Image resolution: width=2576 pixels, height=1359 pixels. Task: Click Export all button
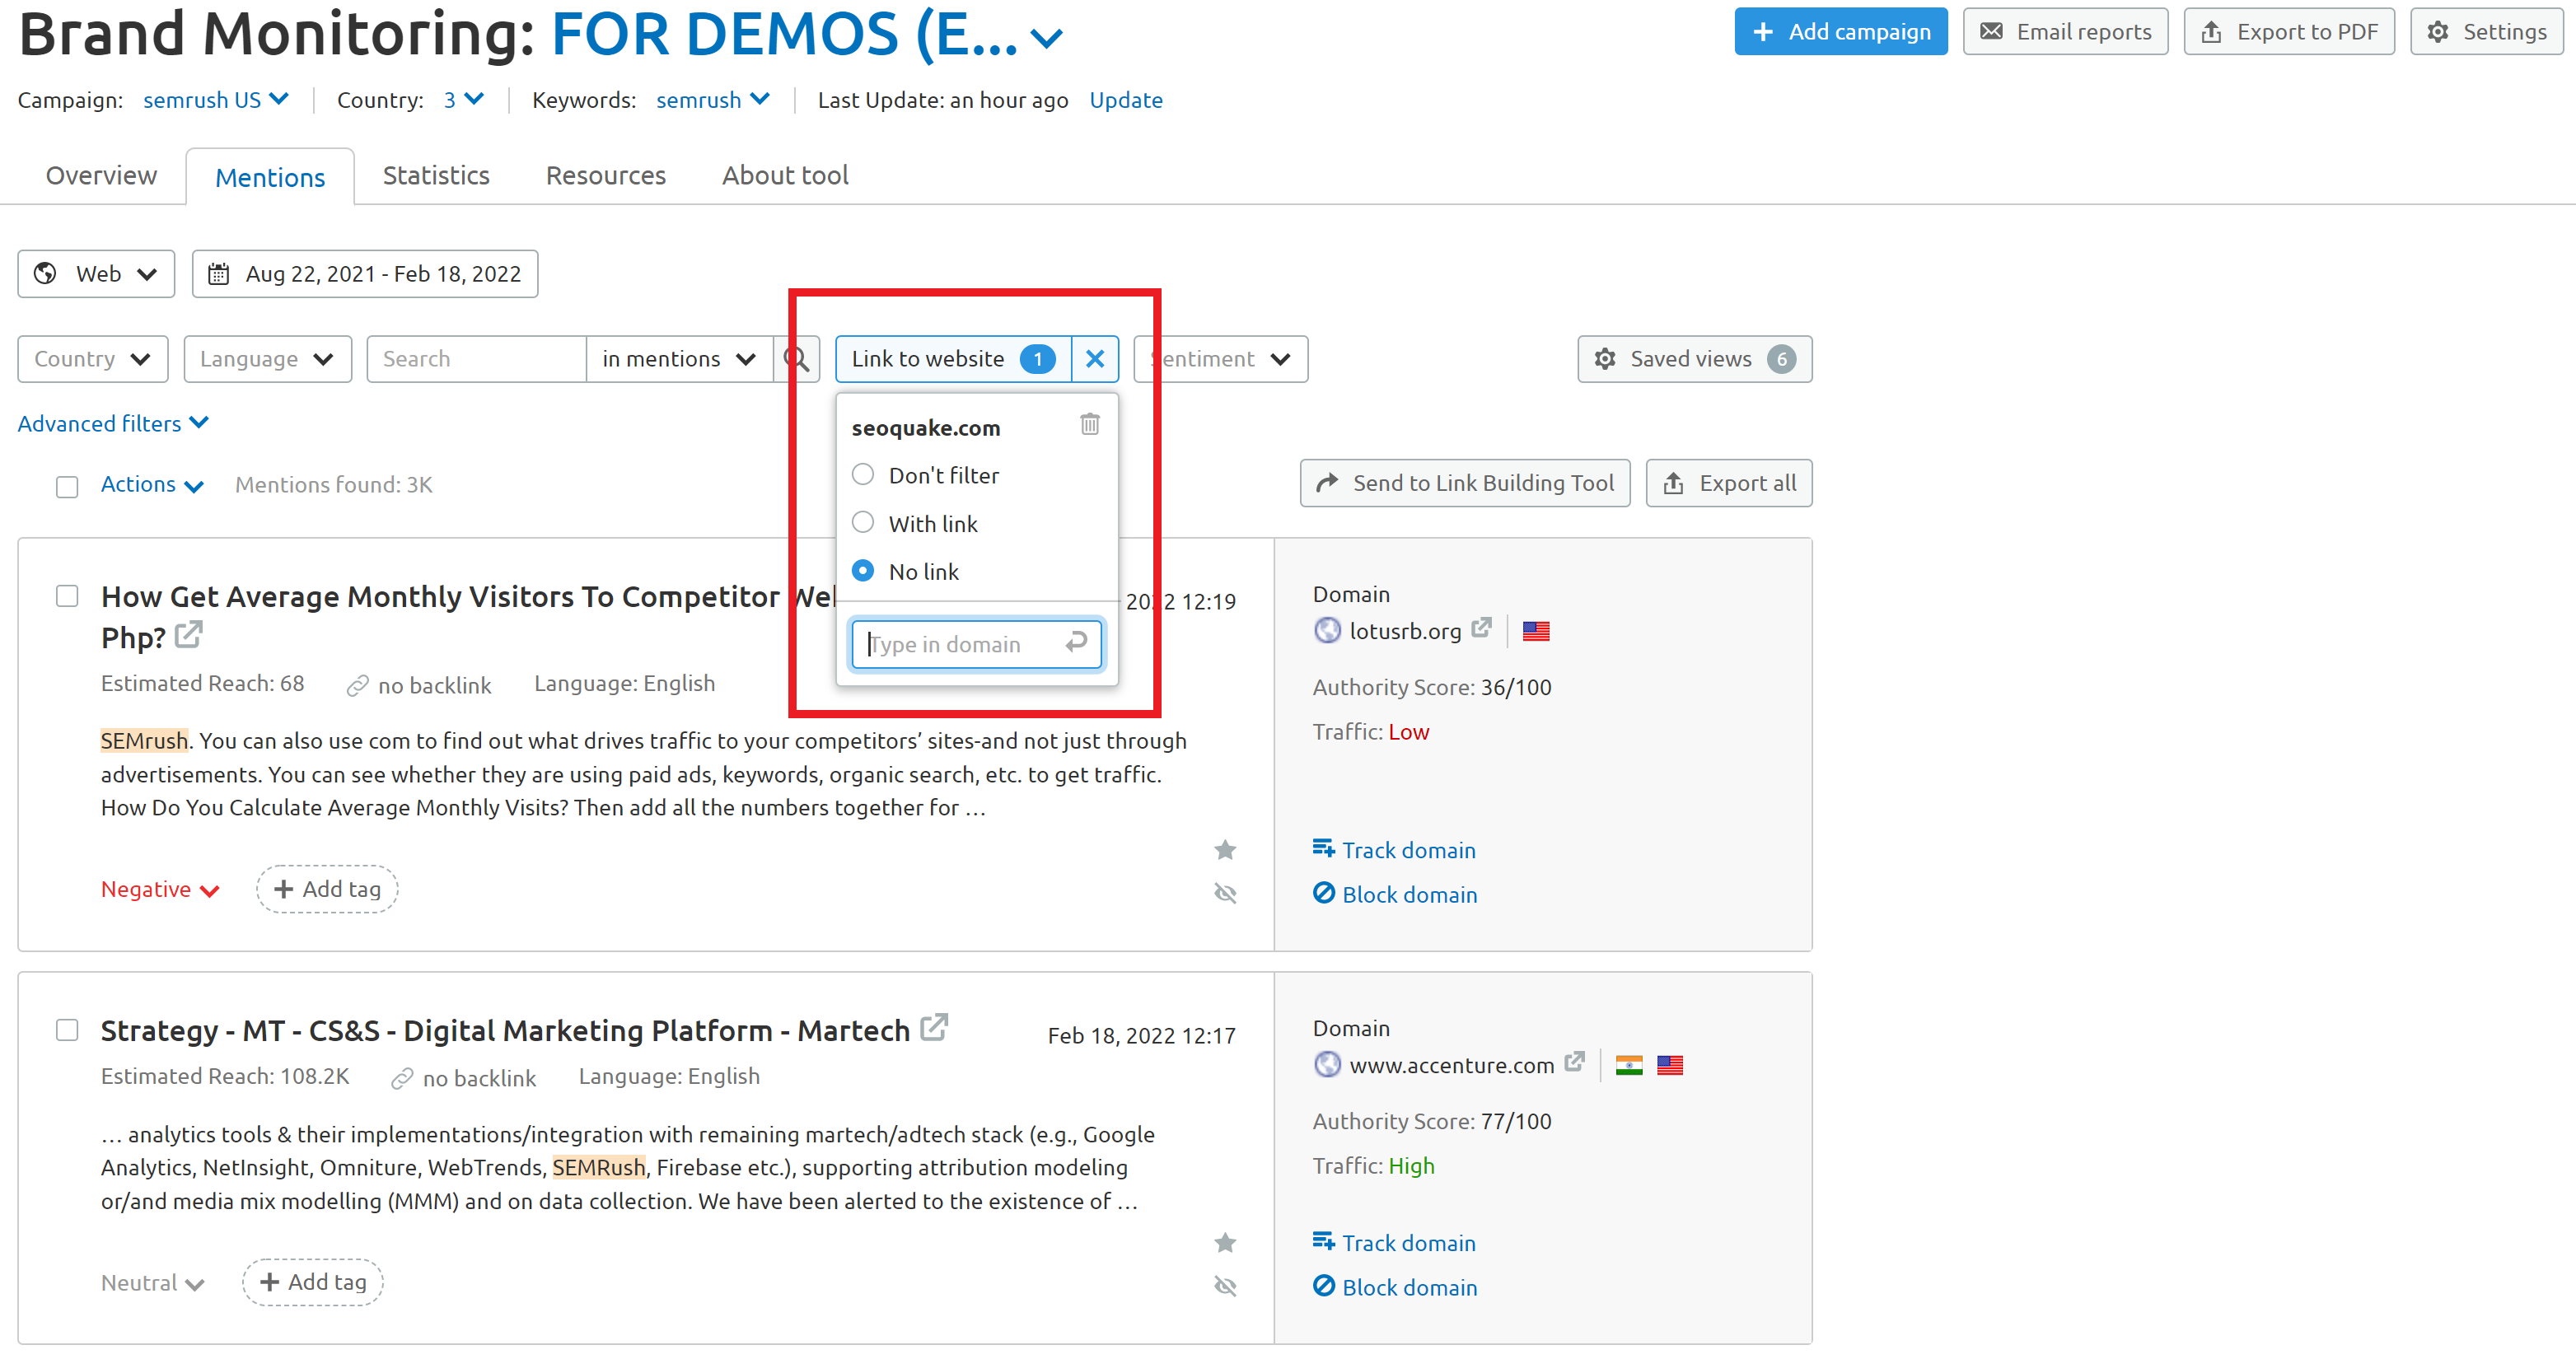(1729, 483)
